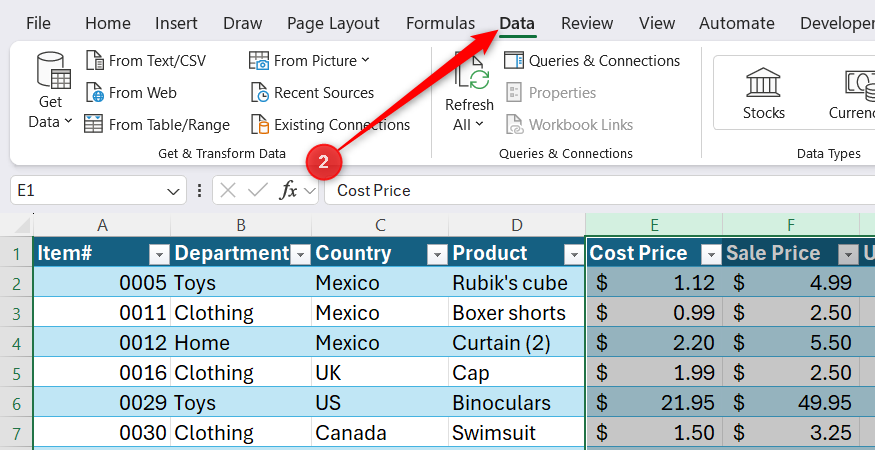Open the Cost Price filter dropdown
Viewport: 875px width, 450px height.
tap(711, 255)
